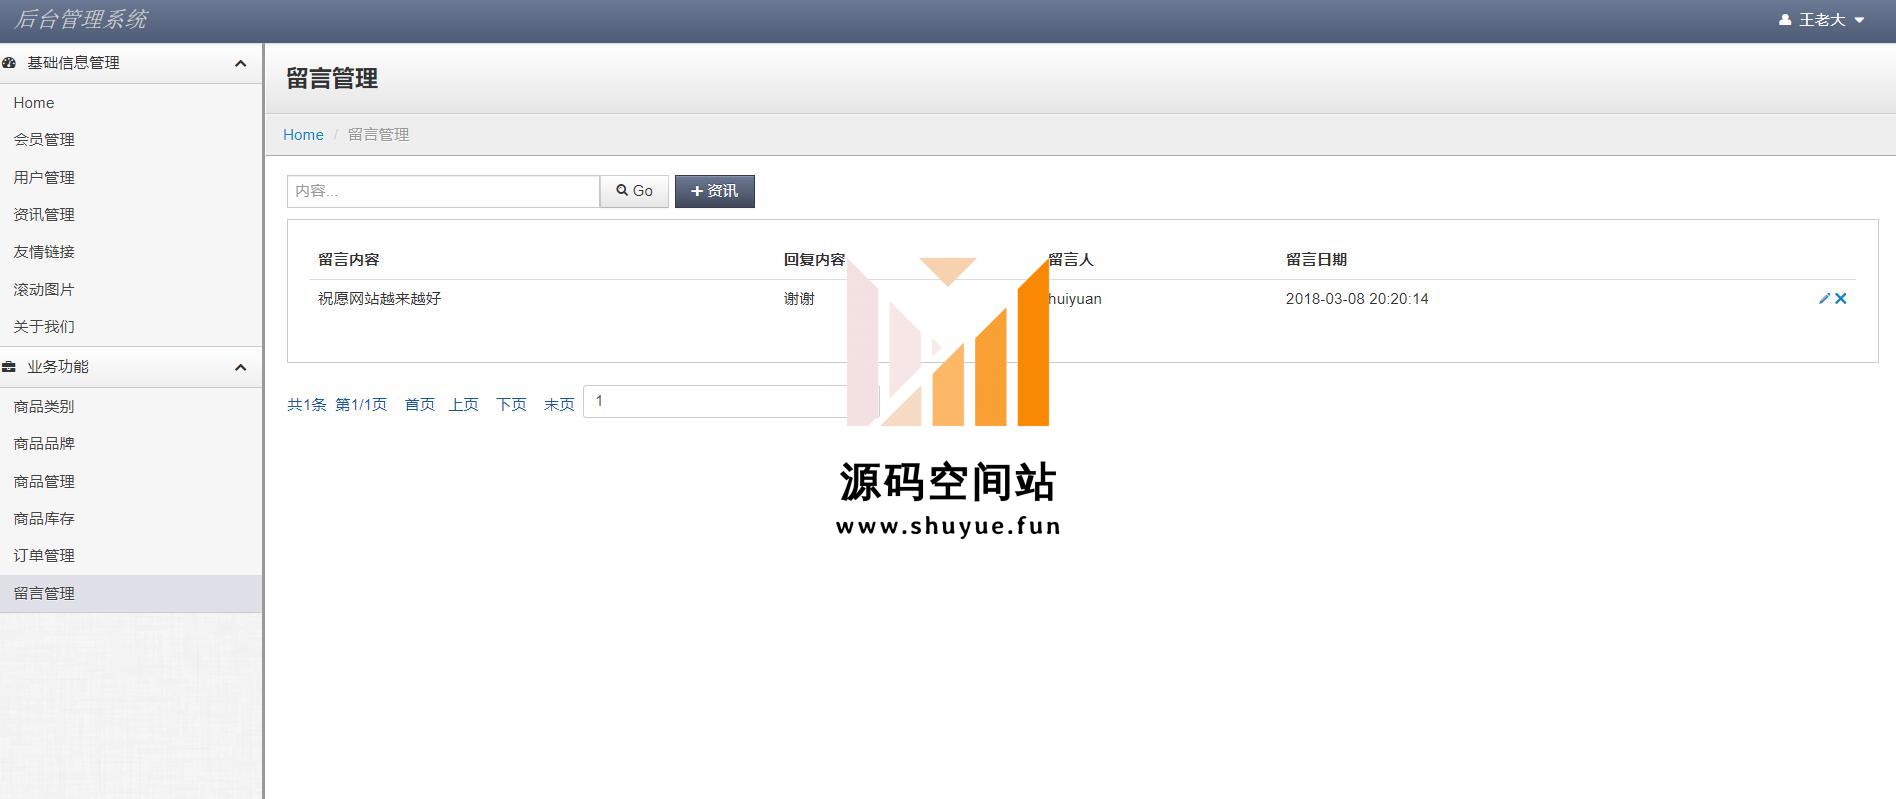Focus the page number input box
Viewport: 1896px width, 799px height.
click(x=731, y=401)
